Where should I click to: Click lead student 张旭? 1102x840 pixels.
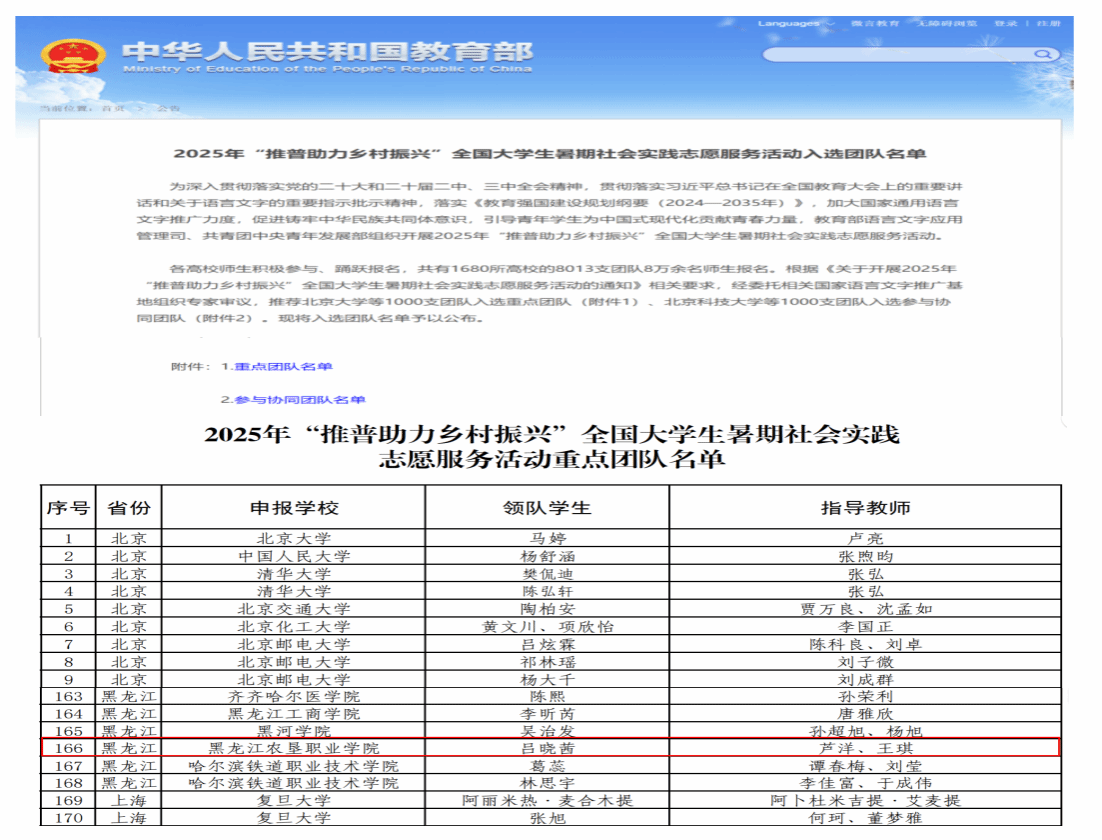point(547,818)
